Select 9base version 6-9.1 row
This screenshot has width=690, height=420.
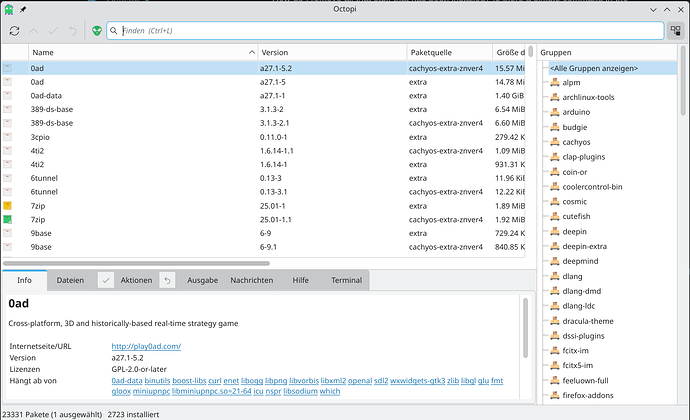point(264,247)
